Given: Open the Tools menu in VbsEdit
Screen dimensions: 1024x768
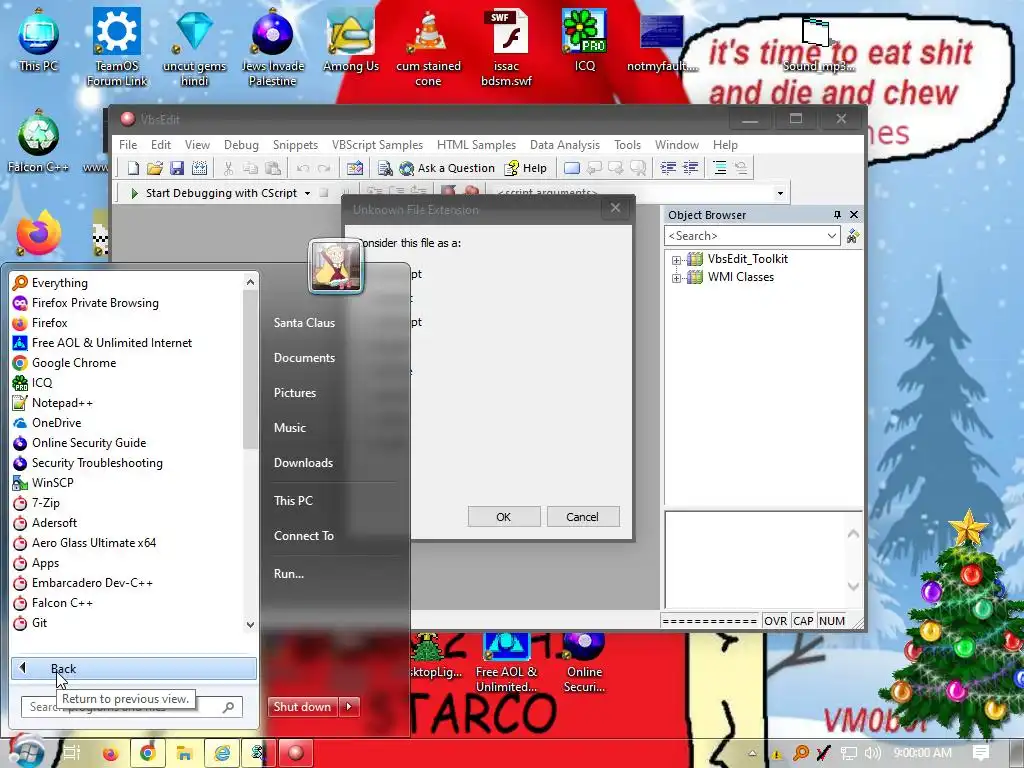Looking at the screenshot, I should coord(627,145).
